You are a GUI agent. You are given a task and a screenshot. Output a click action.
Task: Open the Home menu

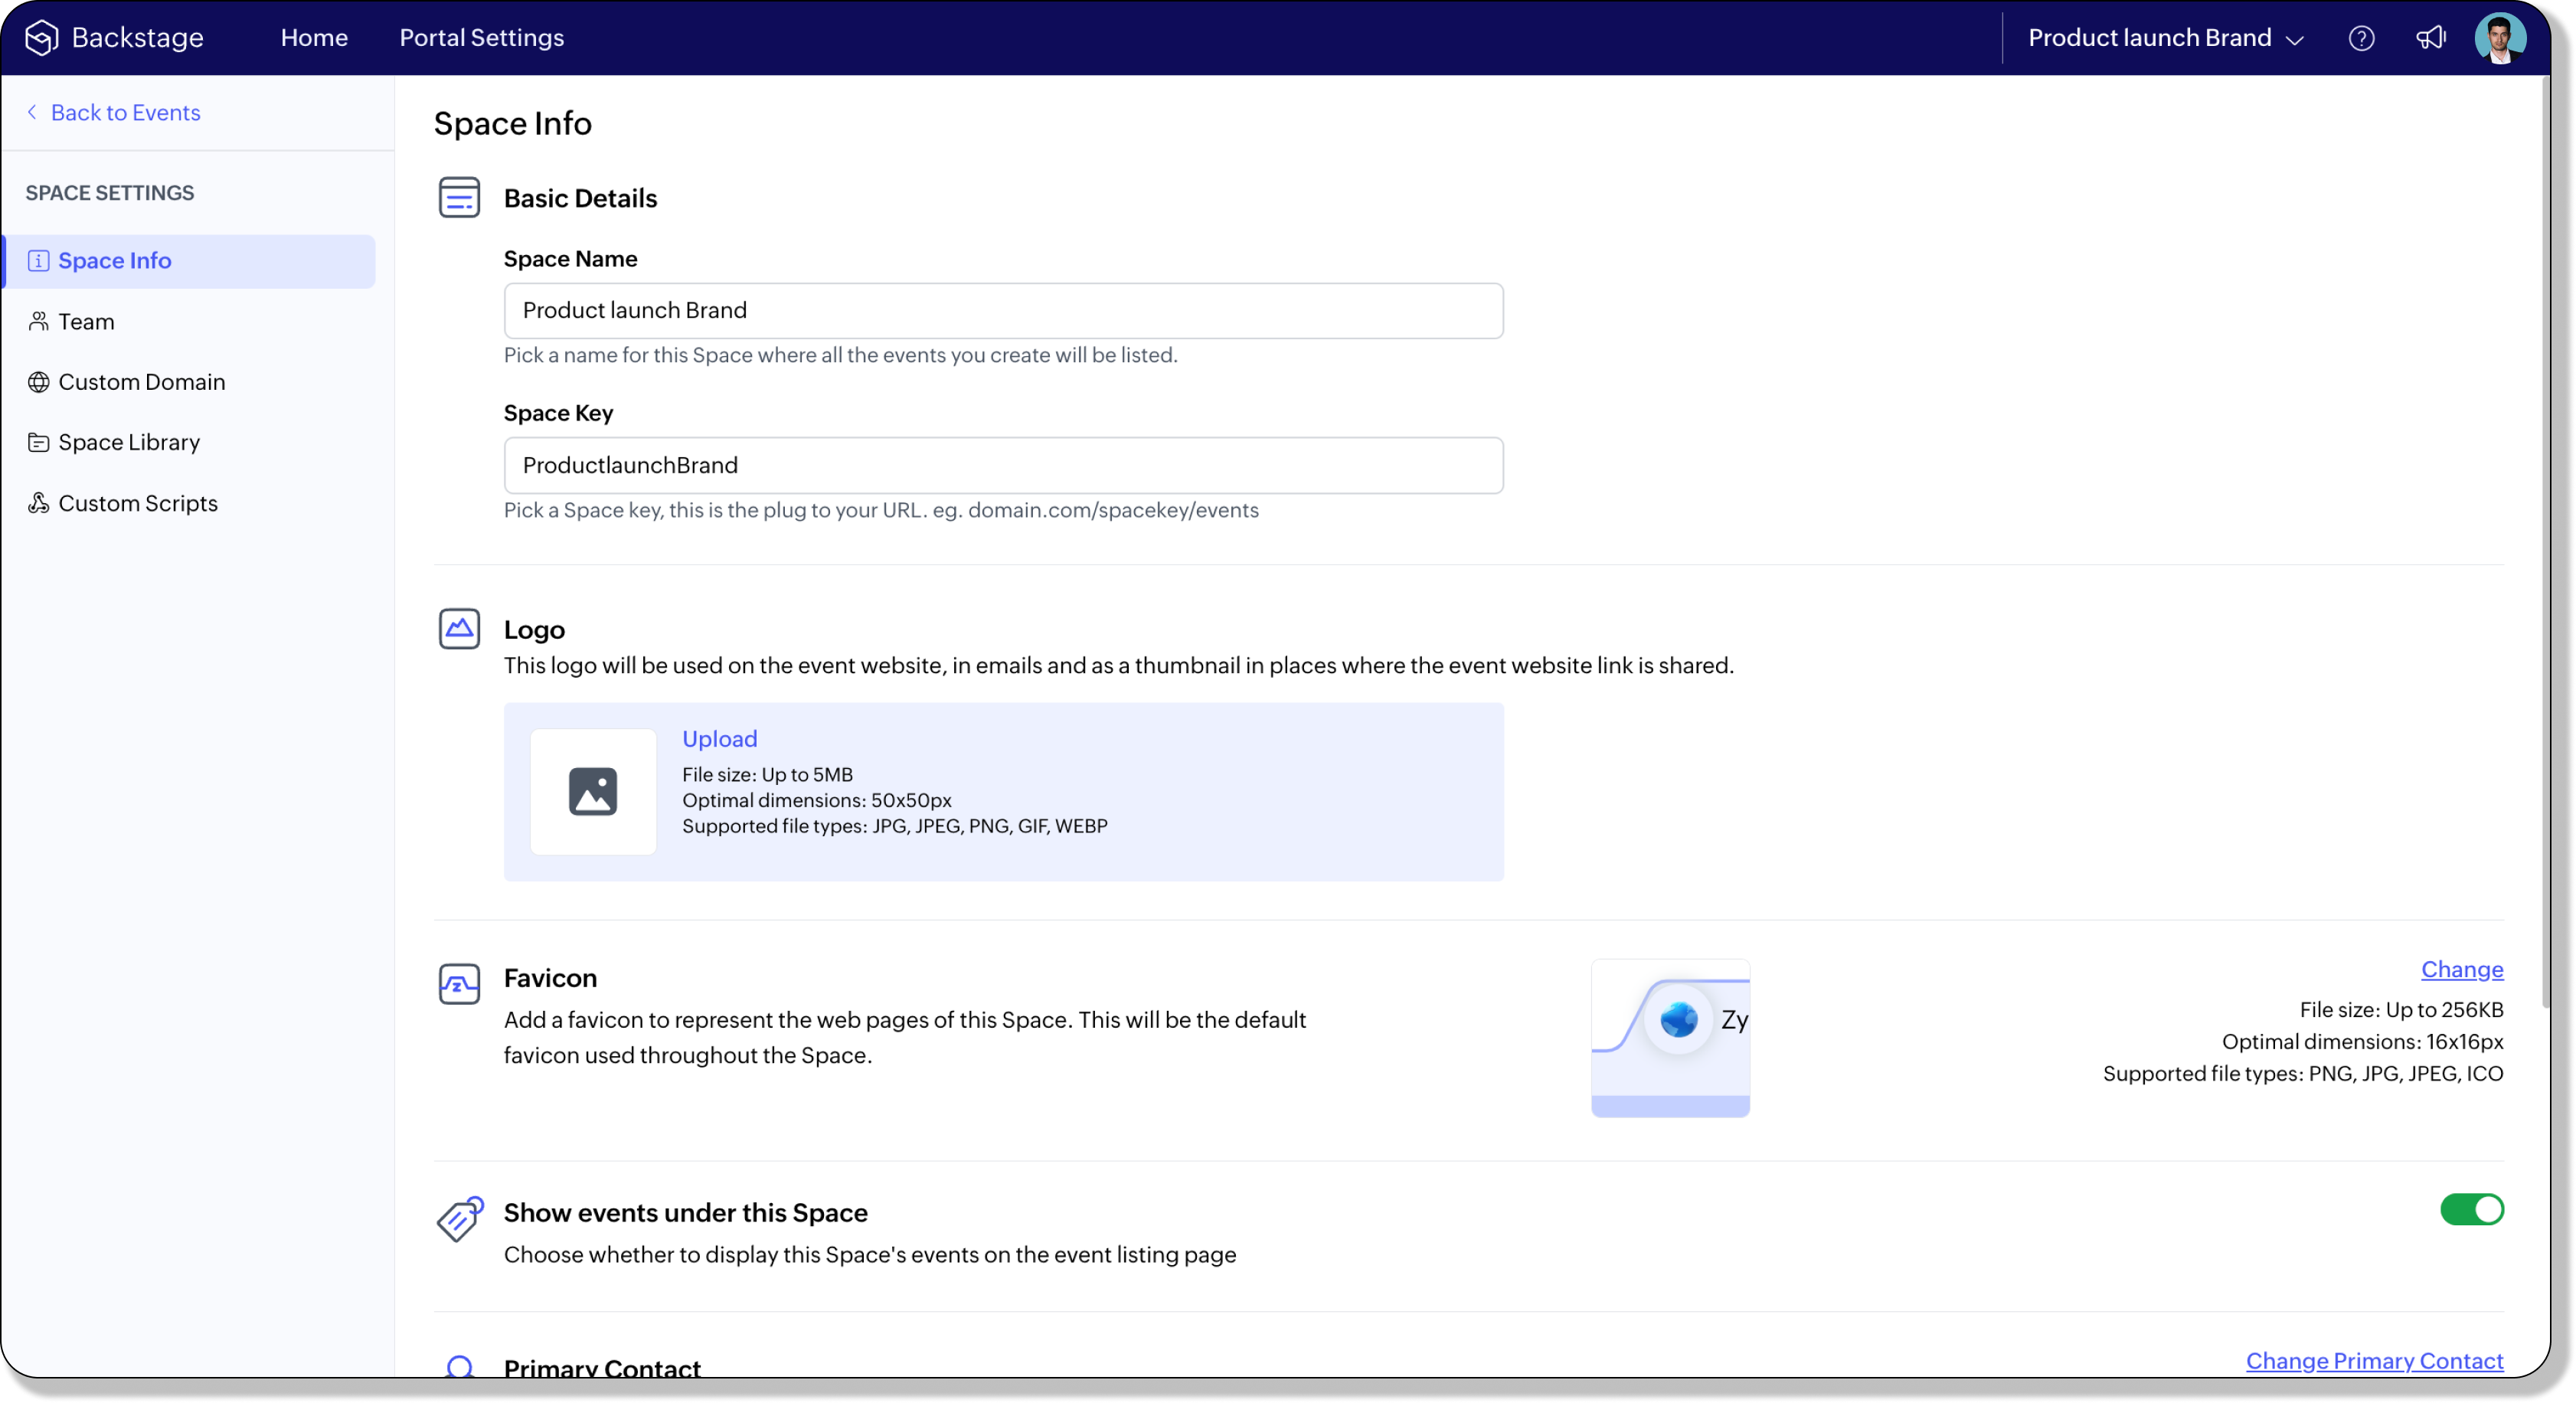pyautogui.click(x=314, y=38)
